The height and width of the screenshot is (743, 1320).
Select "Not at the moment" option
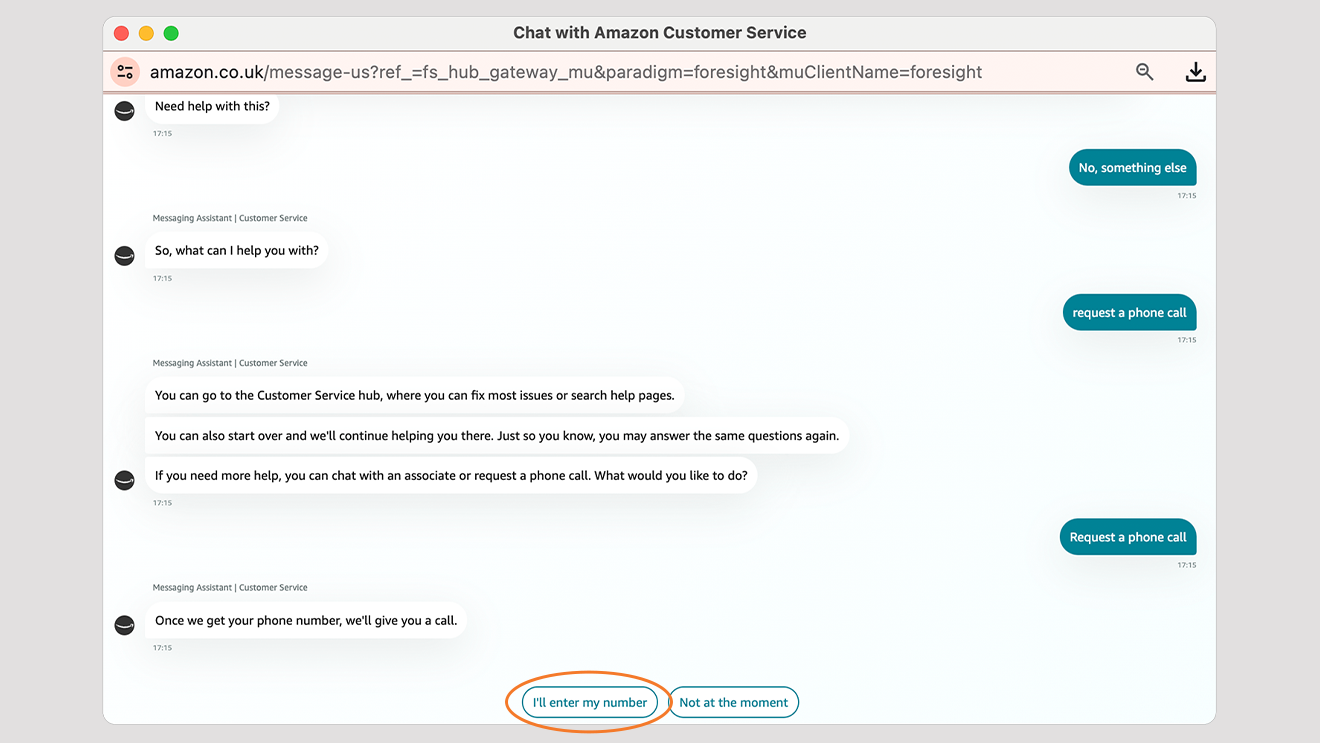[x=733, y=702]
